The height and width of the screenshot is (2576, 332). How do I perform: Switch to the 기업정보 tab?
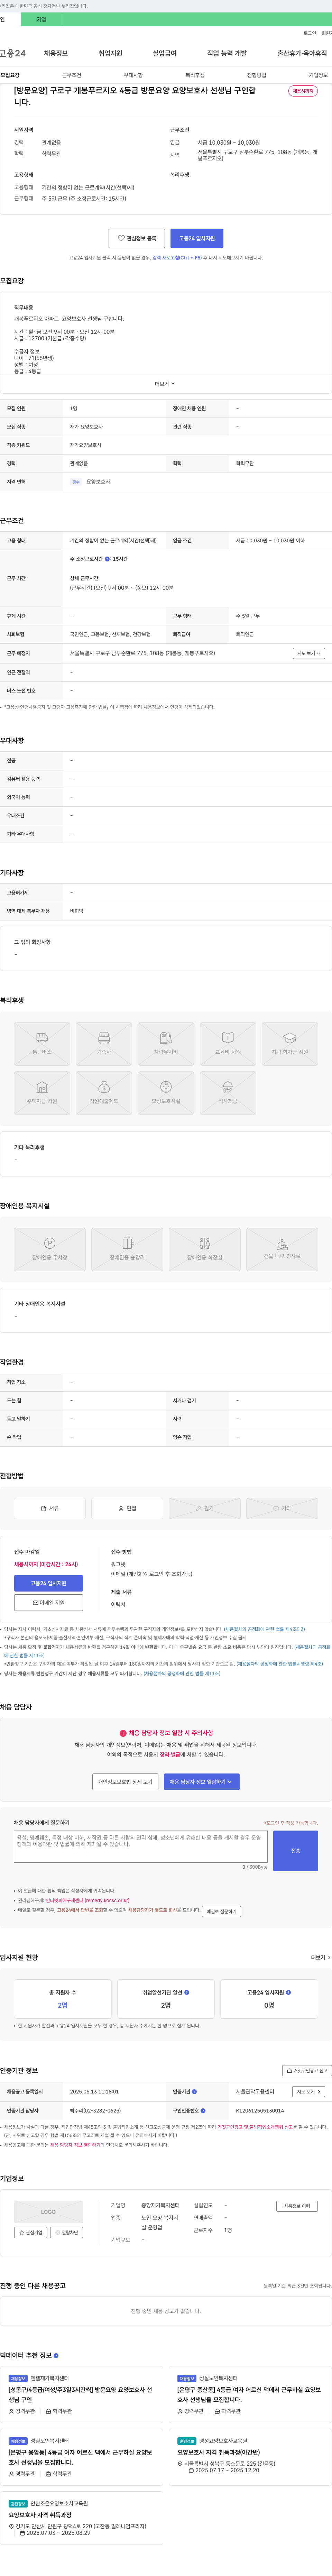point(318,75)
